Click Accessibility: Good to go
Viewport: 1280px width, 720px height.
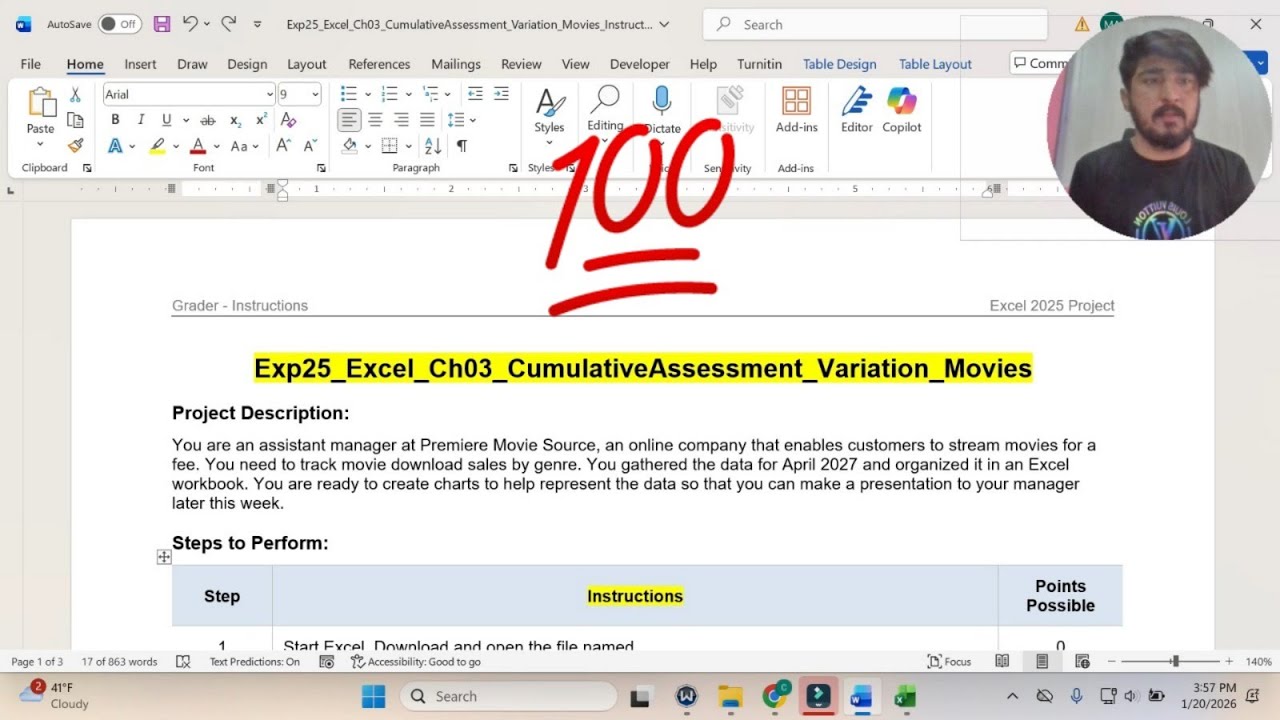pyautogui.click(x=416, y=662)
